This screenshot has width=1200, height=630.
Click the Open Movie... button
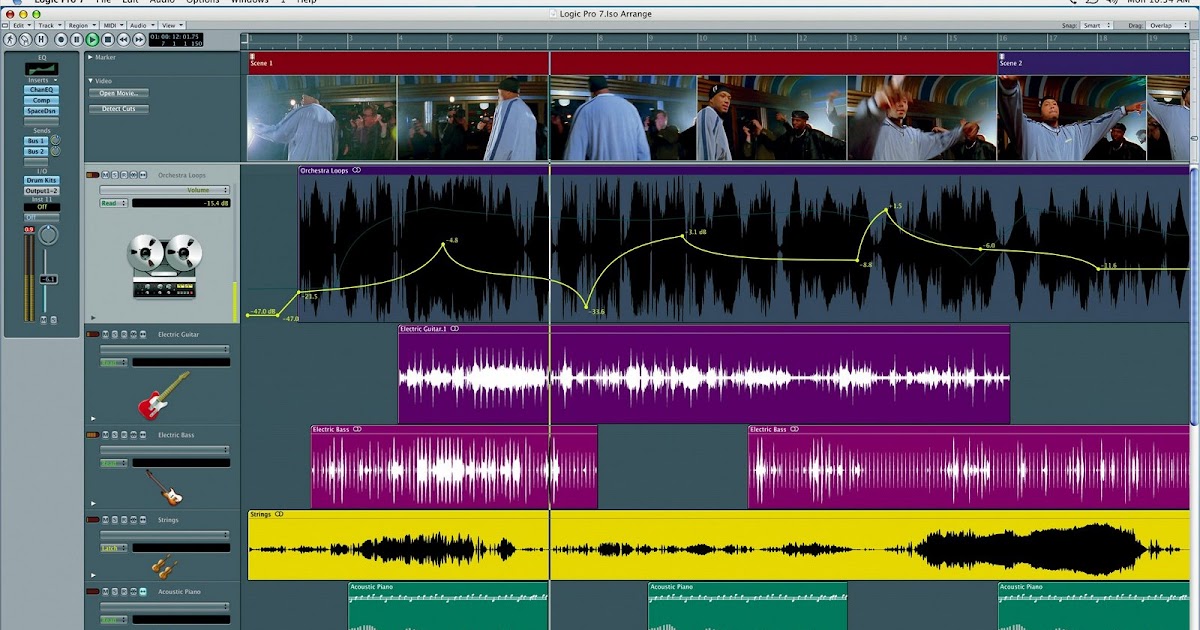(x=119, y=93)
